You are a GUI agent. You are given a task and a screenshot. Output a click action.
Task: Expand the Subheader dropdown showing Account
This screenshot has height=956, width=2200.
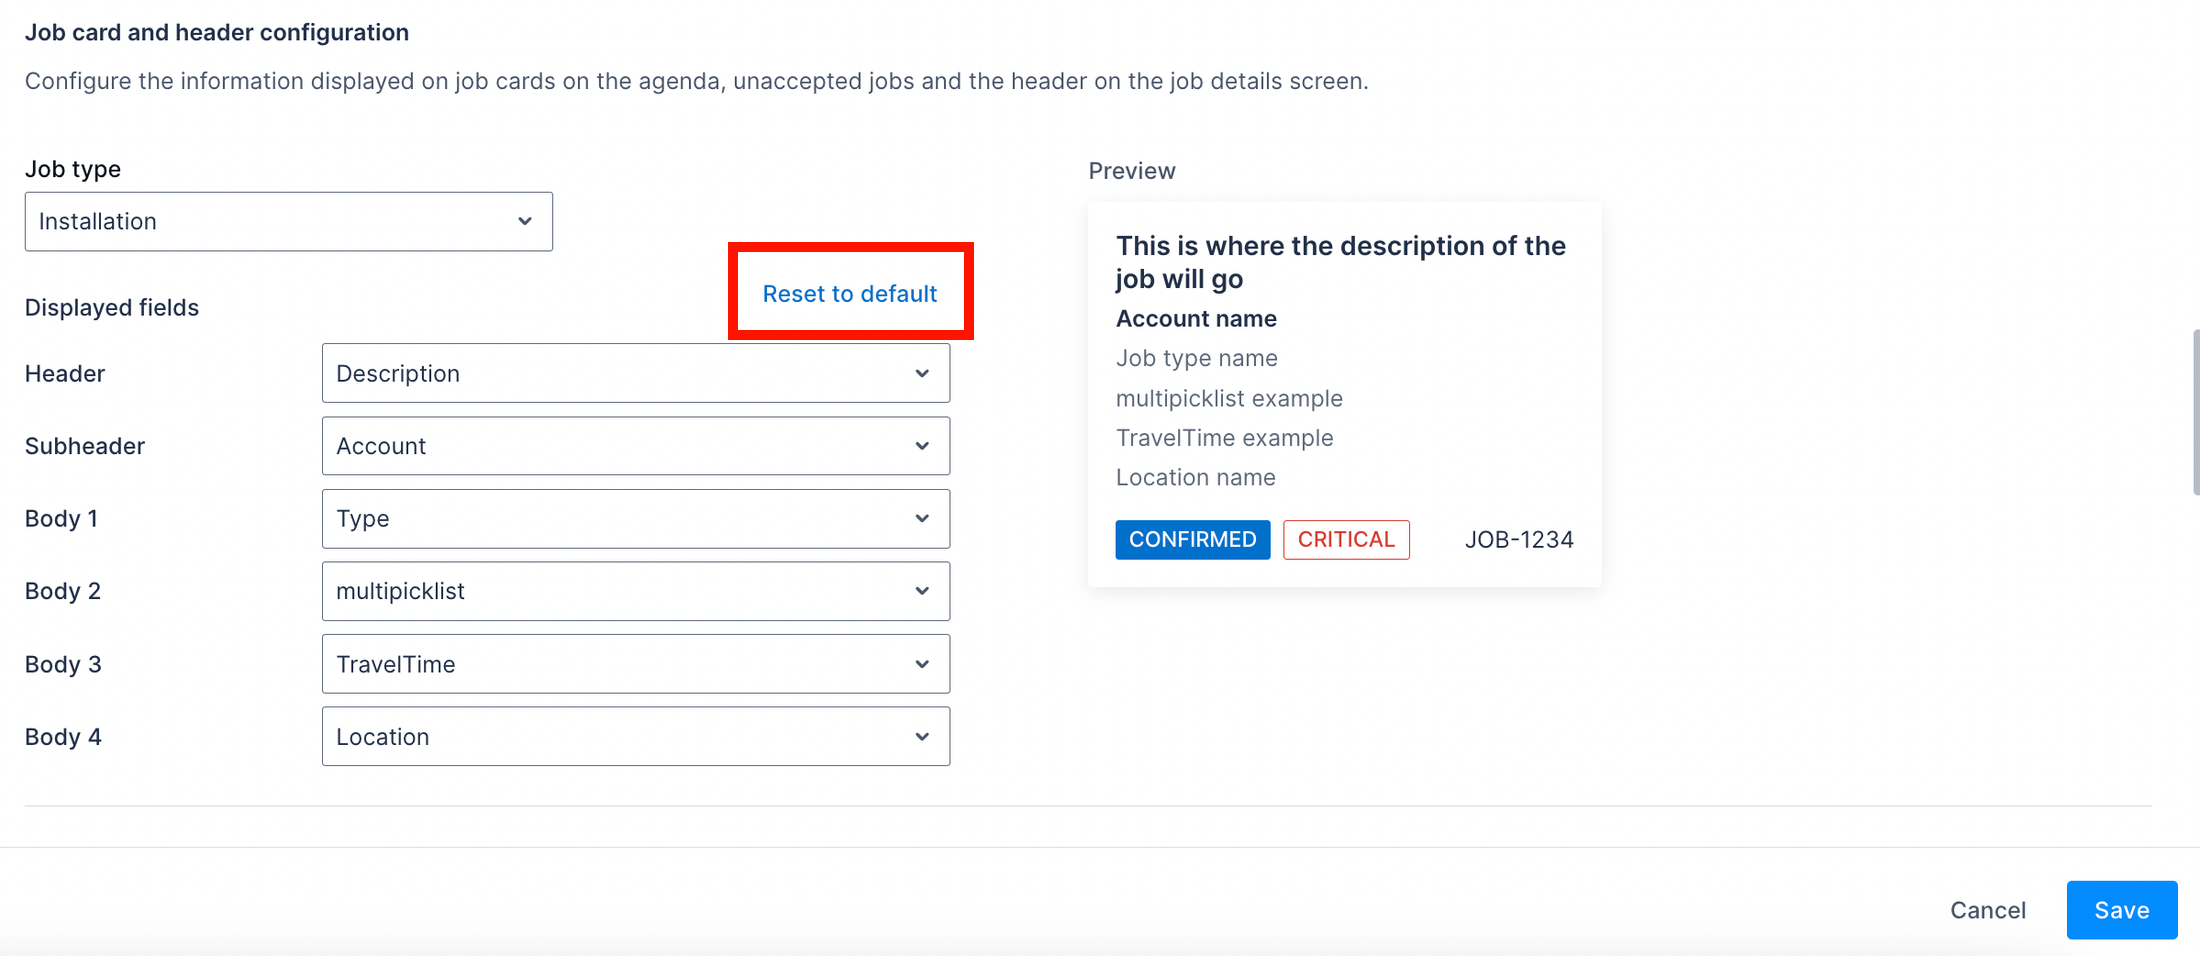point(635,446)
